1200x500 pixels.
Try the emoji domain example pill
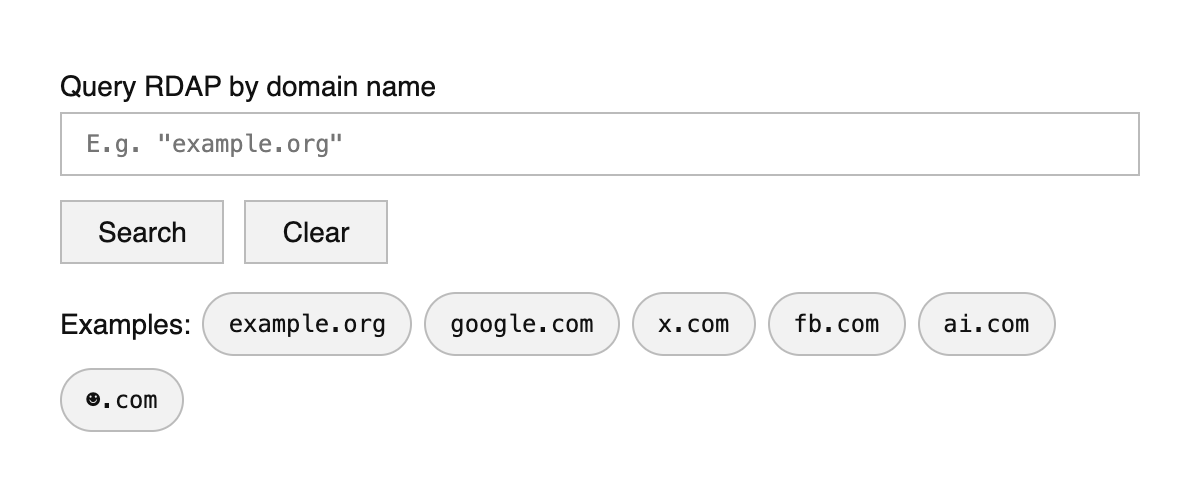(x=122, y=400)
